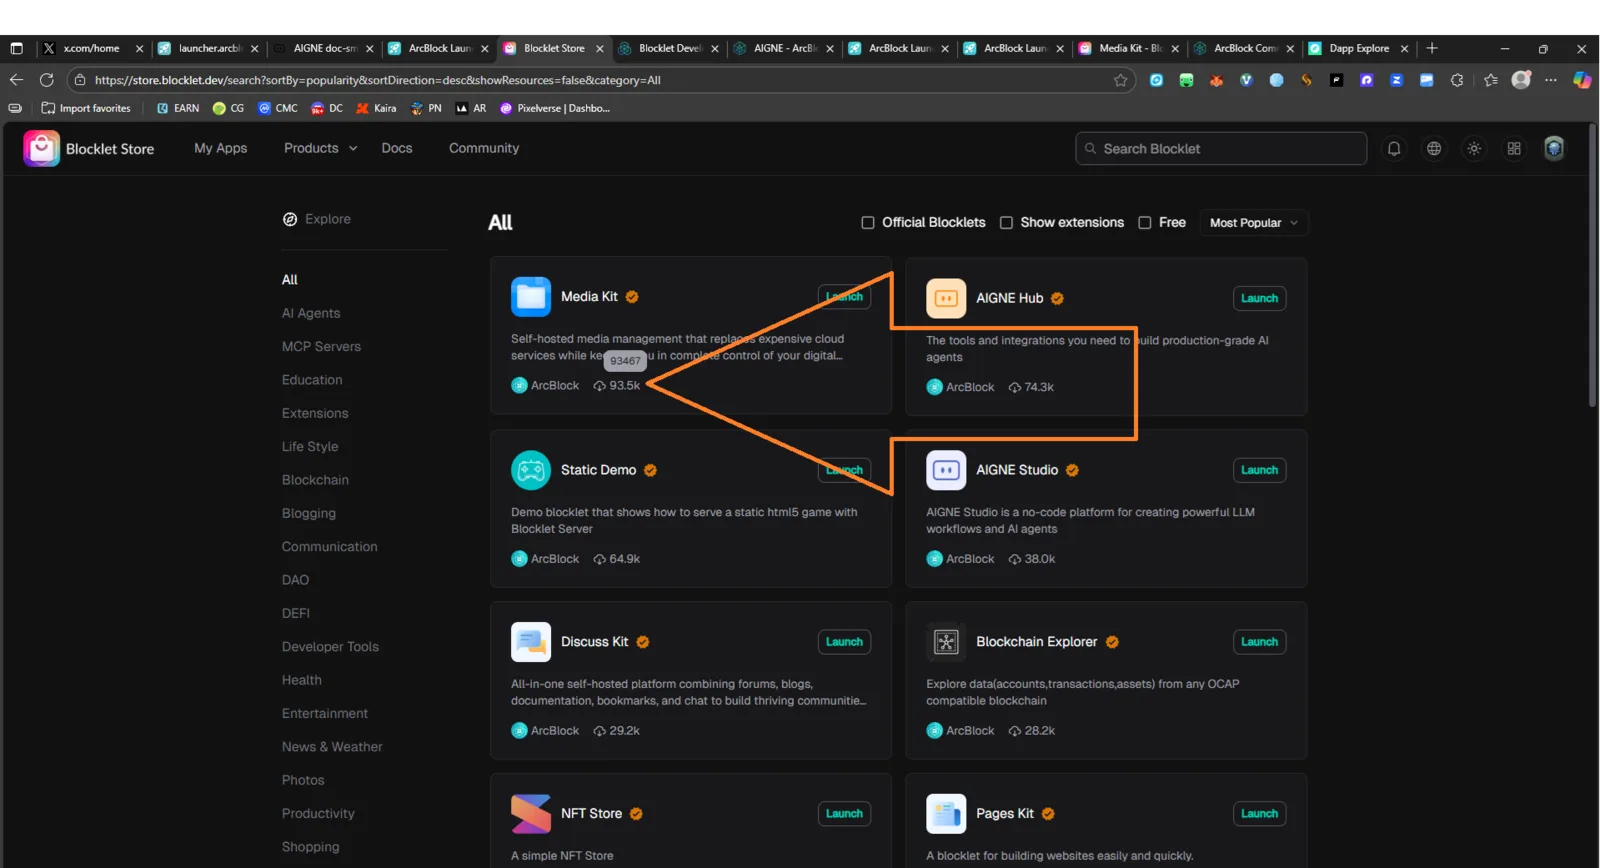Launch the AIGNE Hub blocklet

click(1259, 298)
